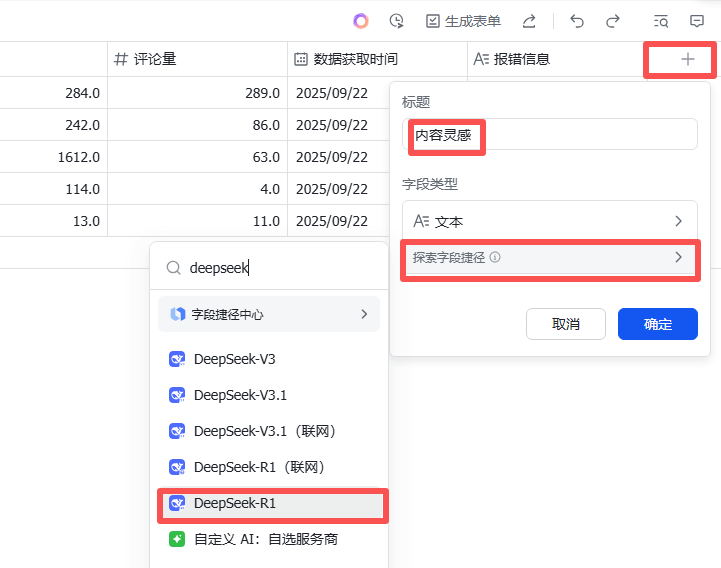This screenshot has width=721, height=568.
Task: Click the 标题 field name input
Action: (x=549, y=135)
